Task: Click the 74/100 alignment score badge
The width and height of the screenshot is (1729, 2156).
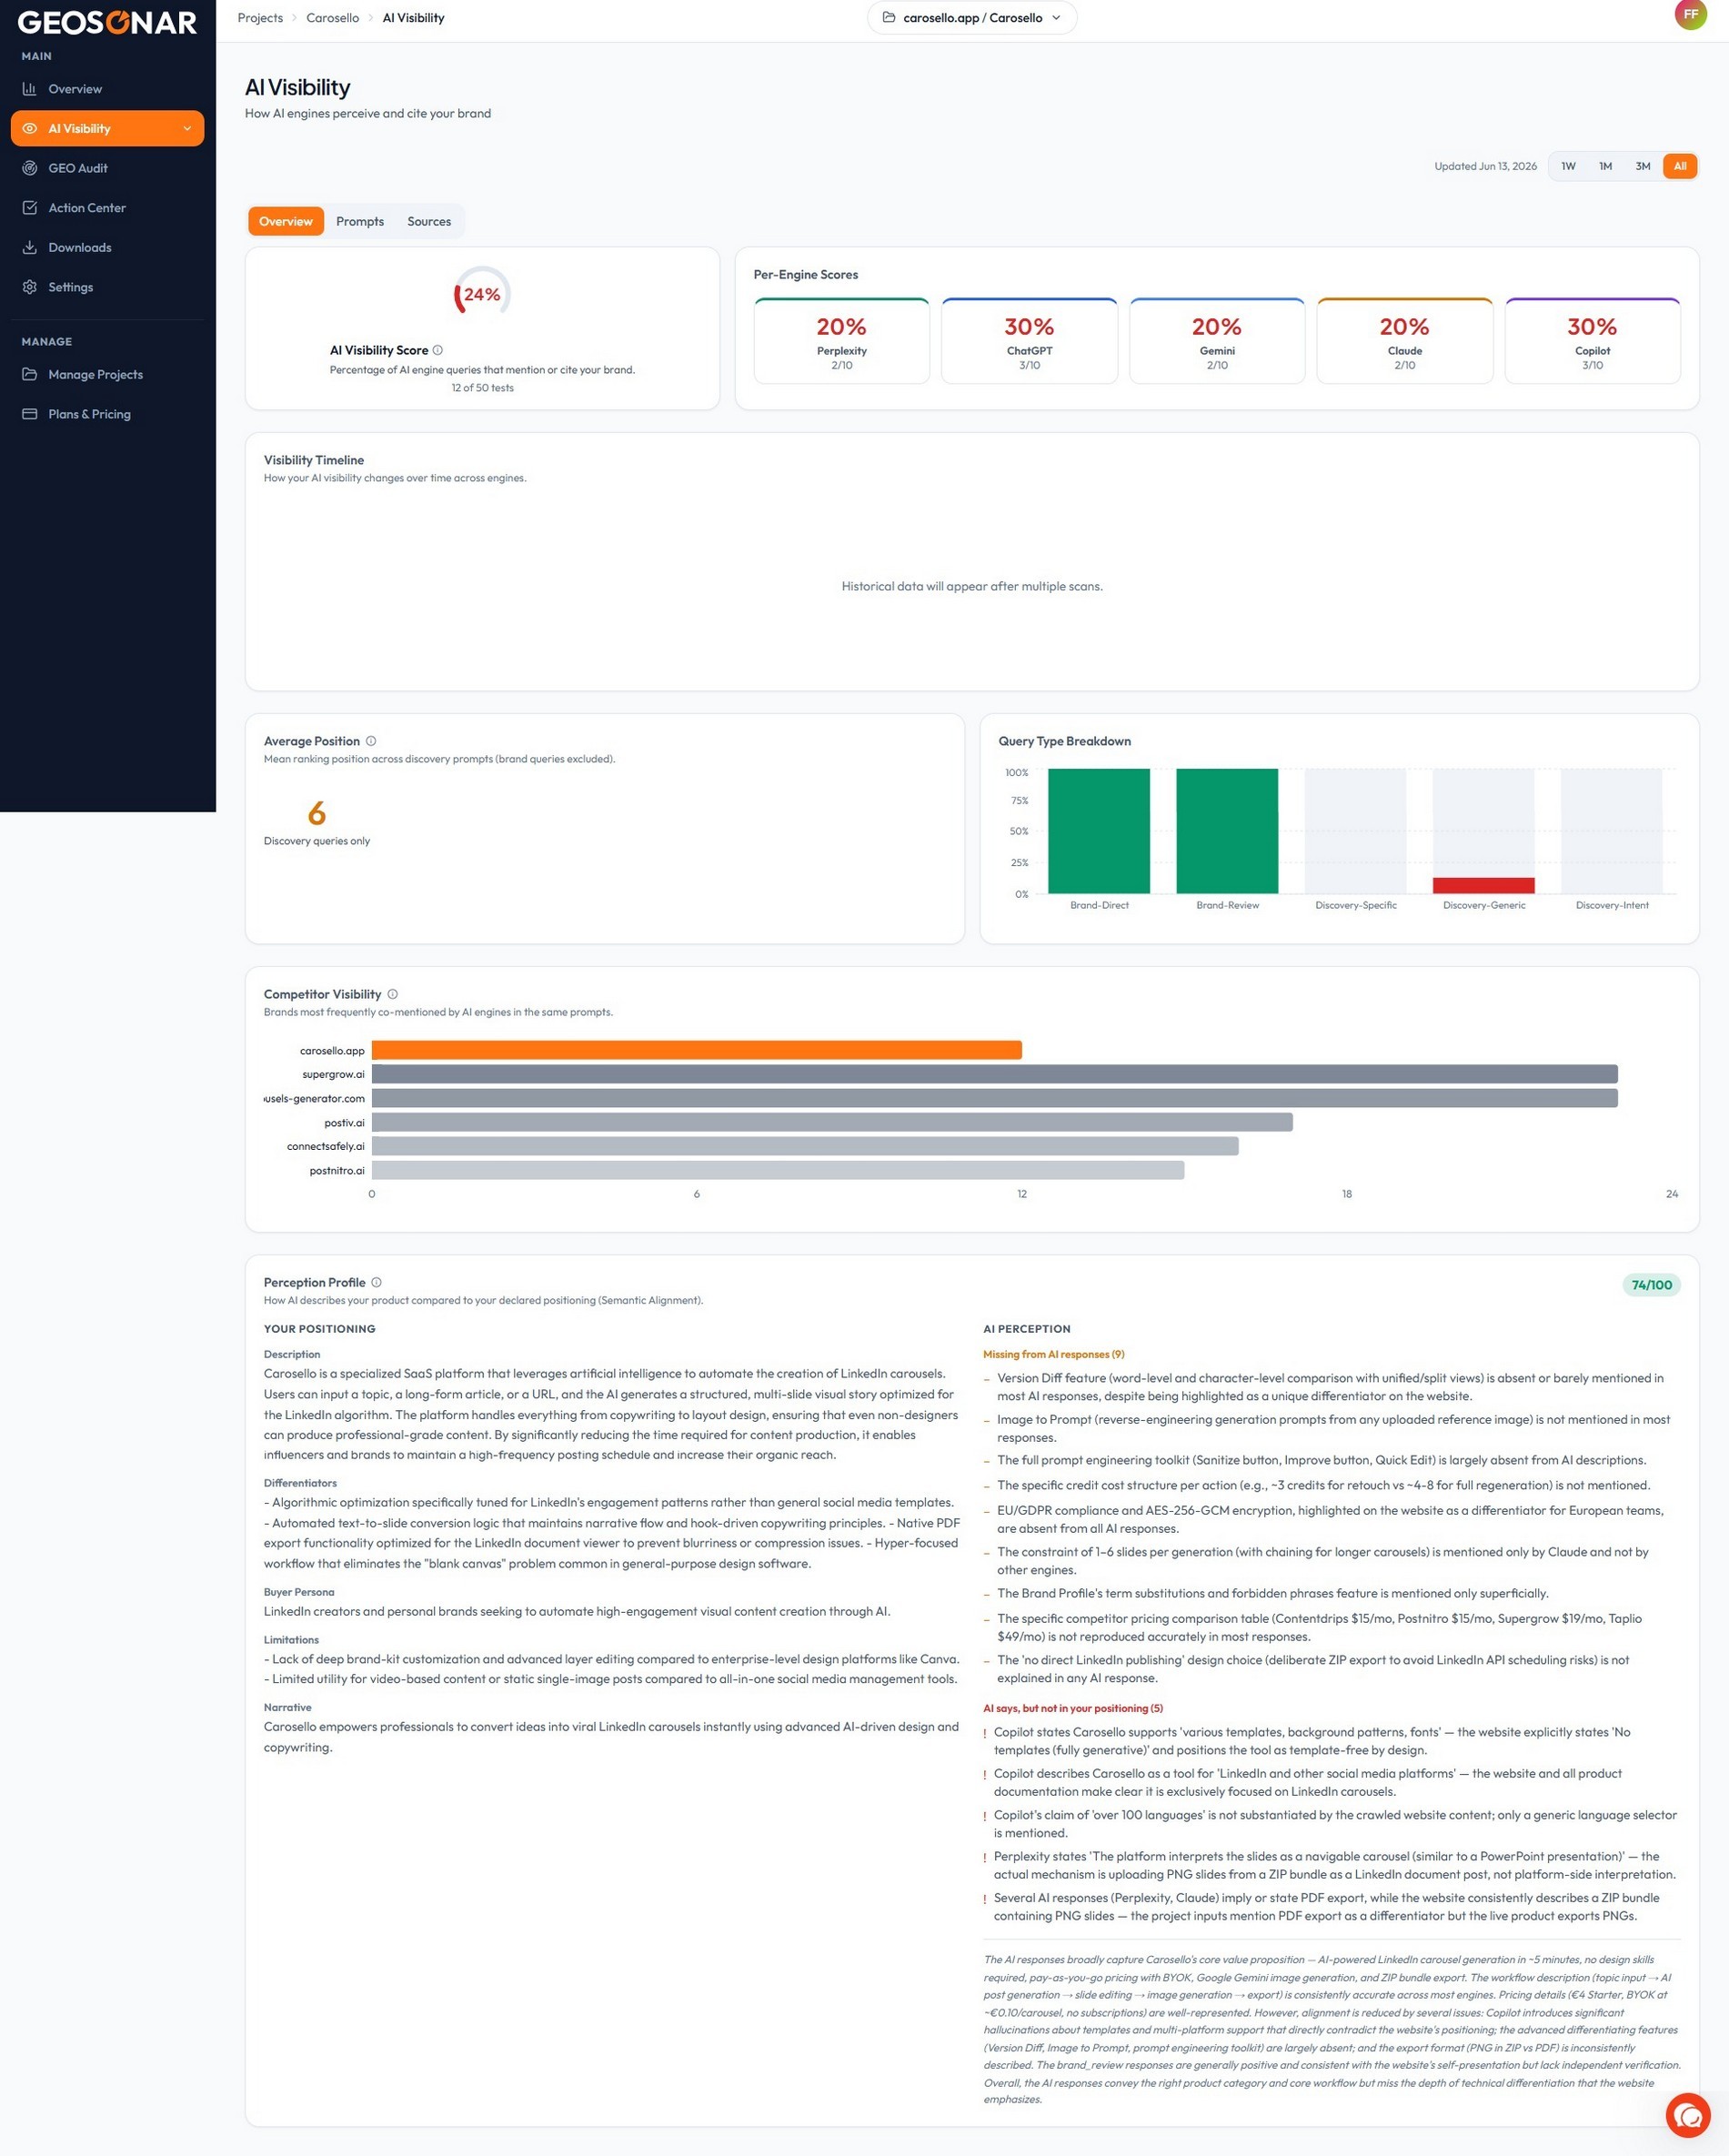Action: click(1651, 1285)
